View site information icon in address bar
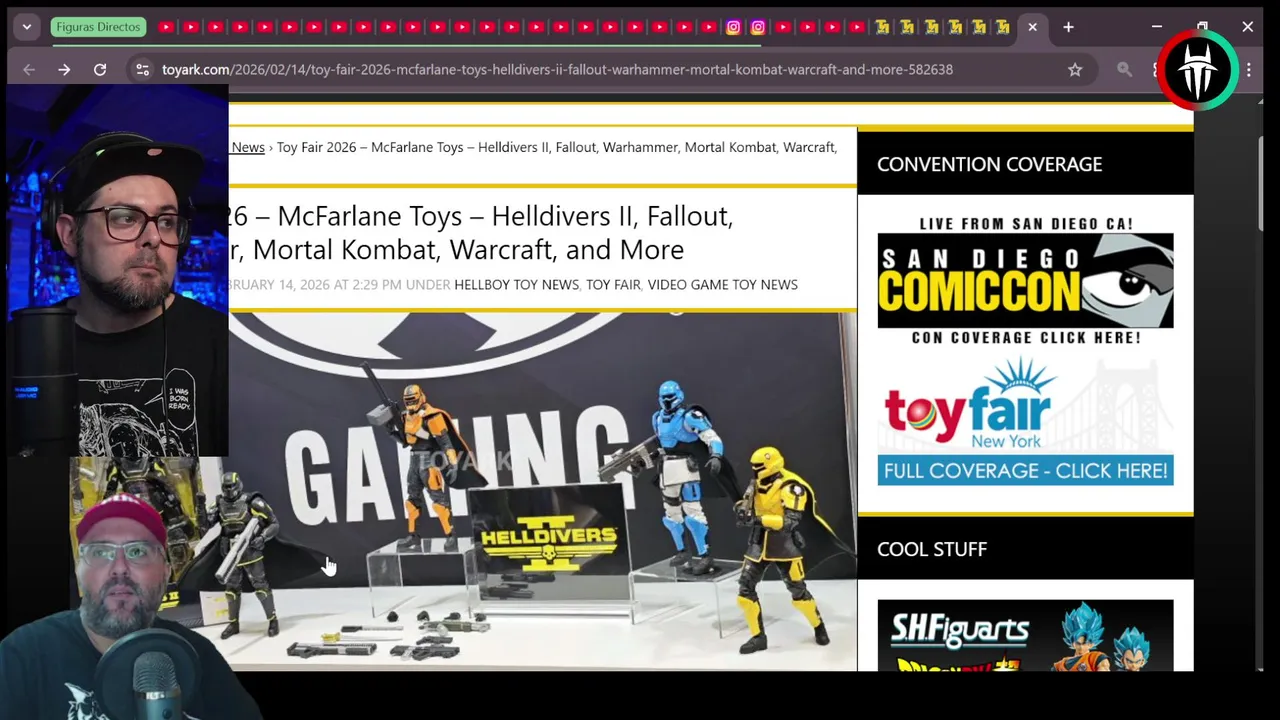The image size is (1280, 720). (142, 69)
